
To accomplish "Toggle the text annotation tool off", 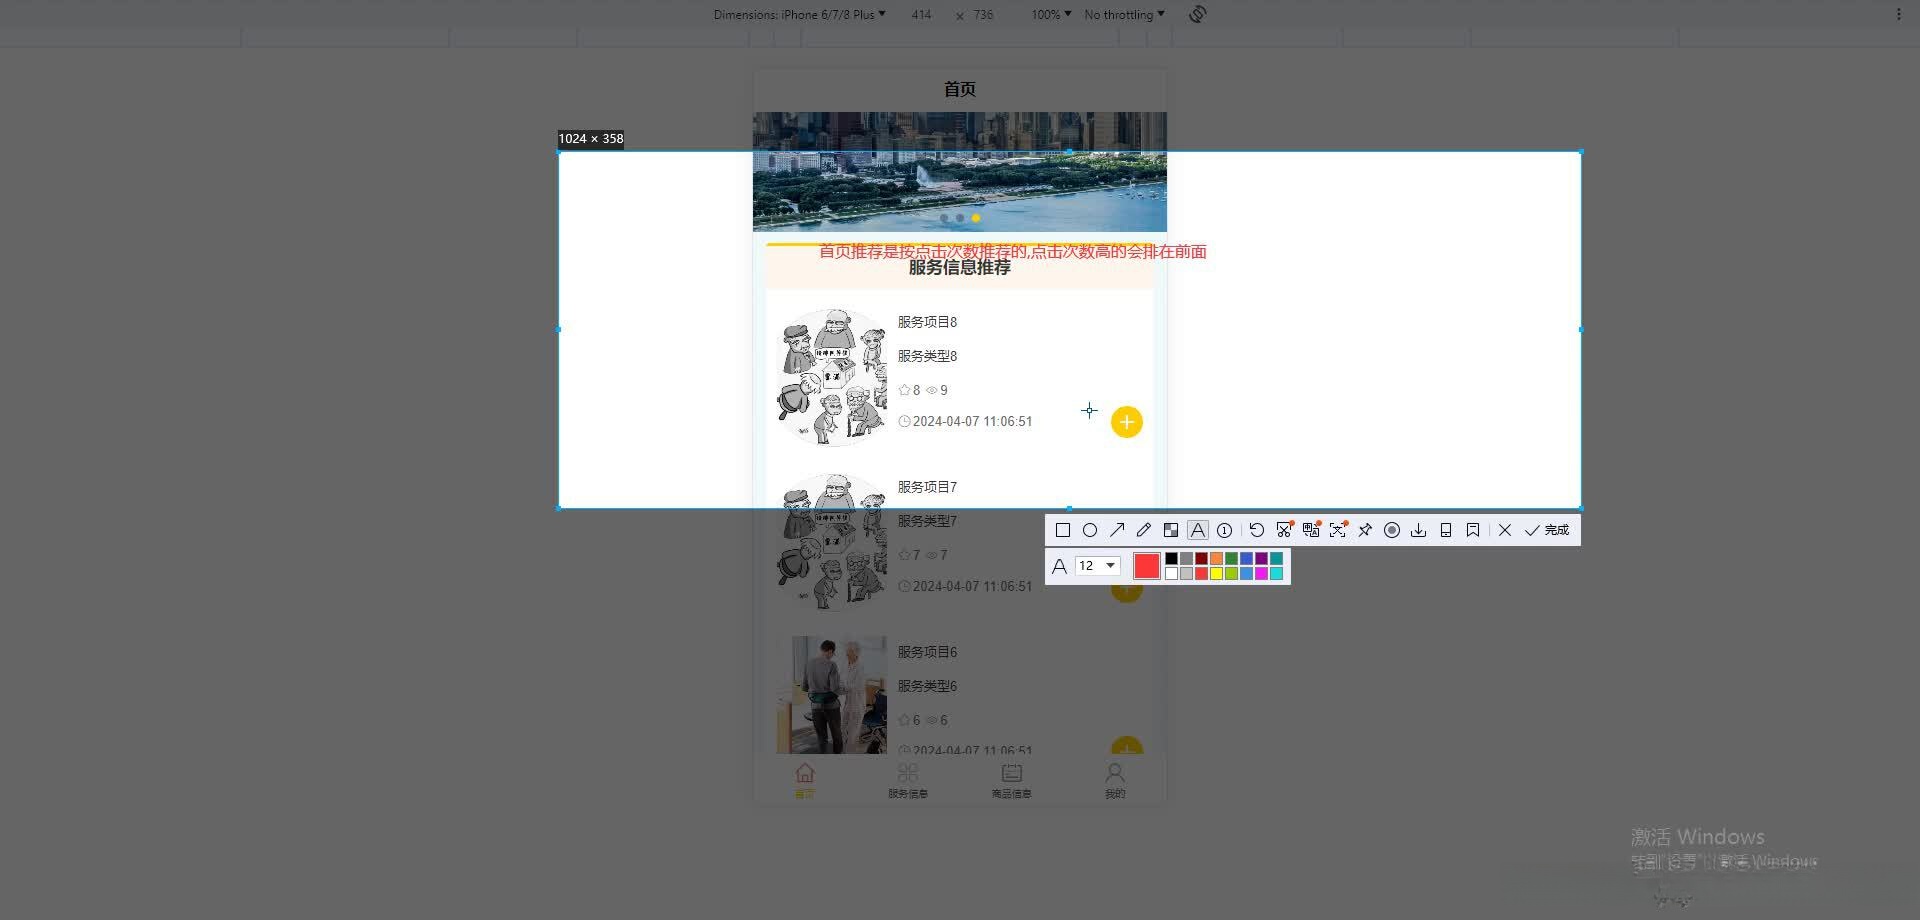I will [x=1197, y=530].
